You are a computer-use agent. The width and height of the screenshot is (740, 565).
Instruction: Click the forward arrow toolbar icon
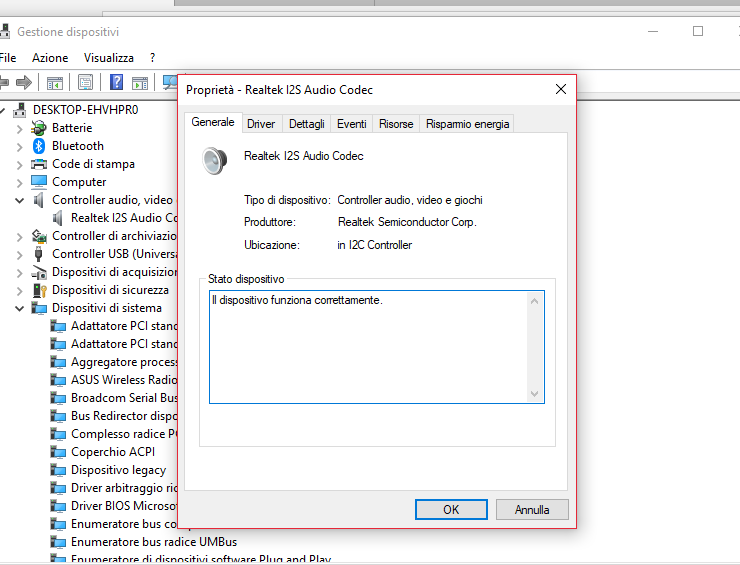(24, 83)
